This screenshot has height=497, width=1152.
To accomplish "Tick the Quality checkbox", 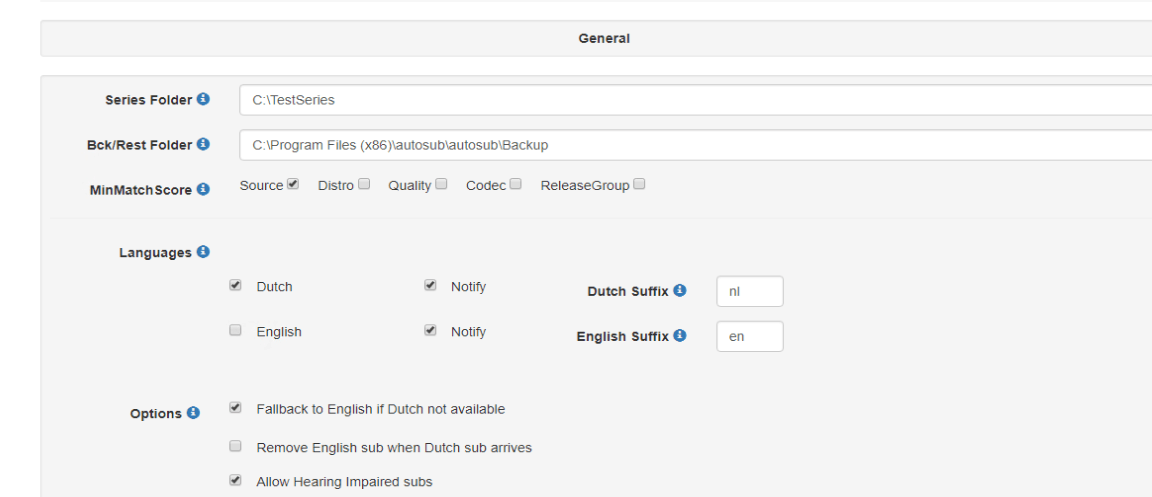I will [441, 184].
